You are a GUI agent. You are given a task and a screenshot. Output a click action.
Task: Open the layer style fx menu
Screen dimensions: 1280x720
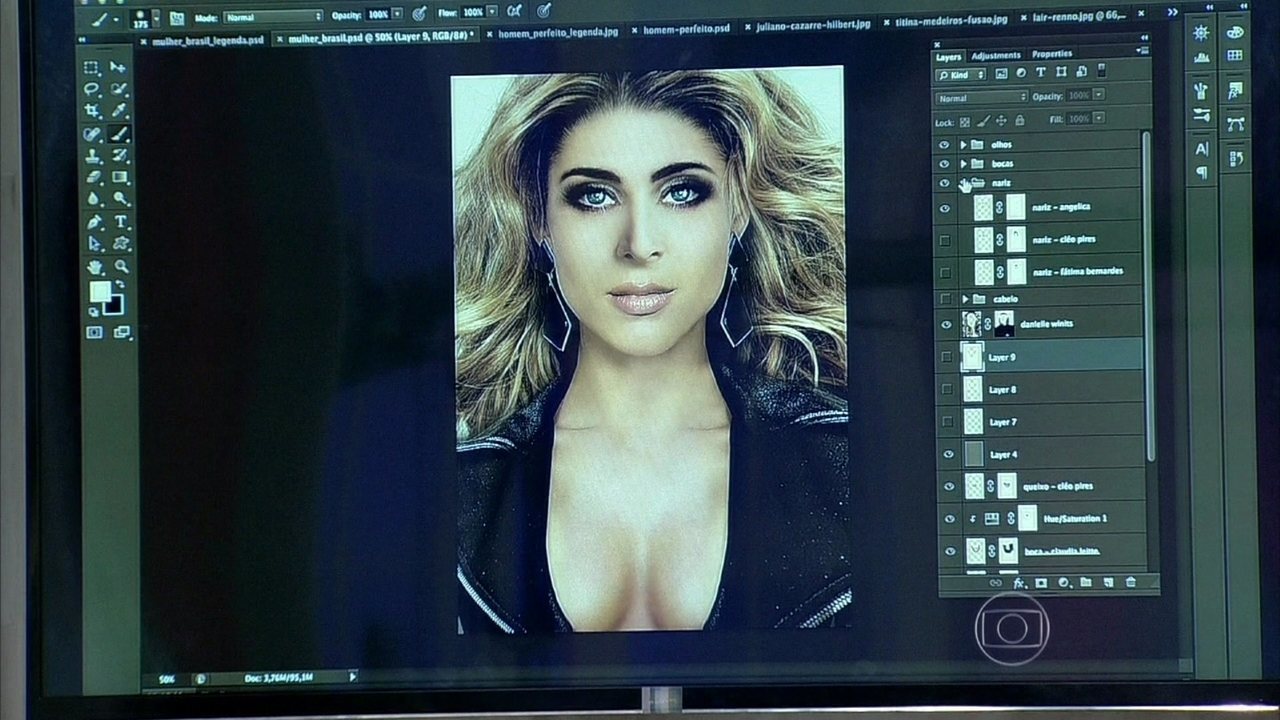pos(1019,582)
